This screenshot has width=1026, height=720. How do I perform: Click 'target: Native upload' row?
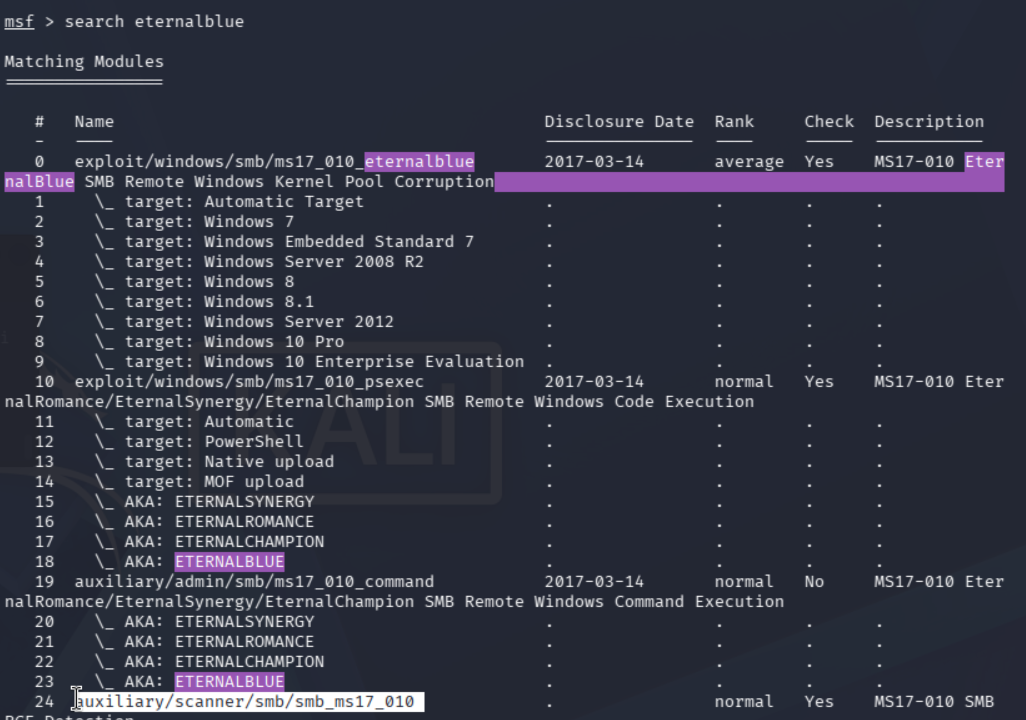(x=229, y=461)
